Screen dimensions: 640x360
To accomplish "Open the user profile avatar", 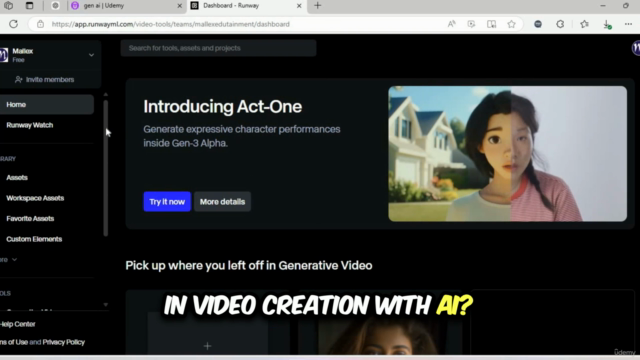I will tap(636, 48).
